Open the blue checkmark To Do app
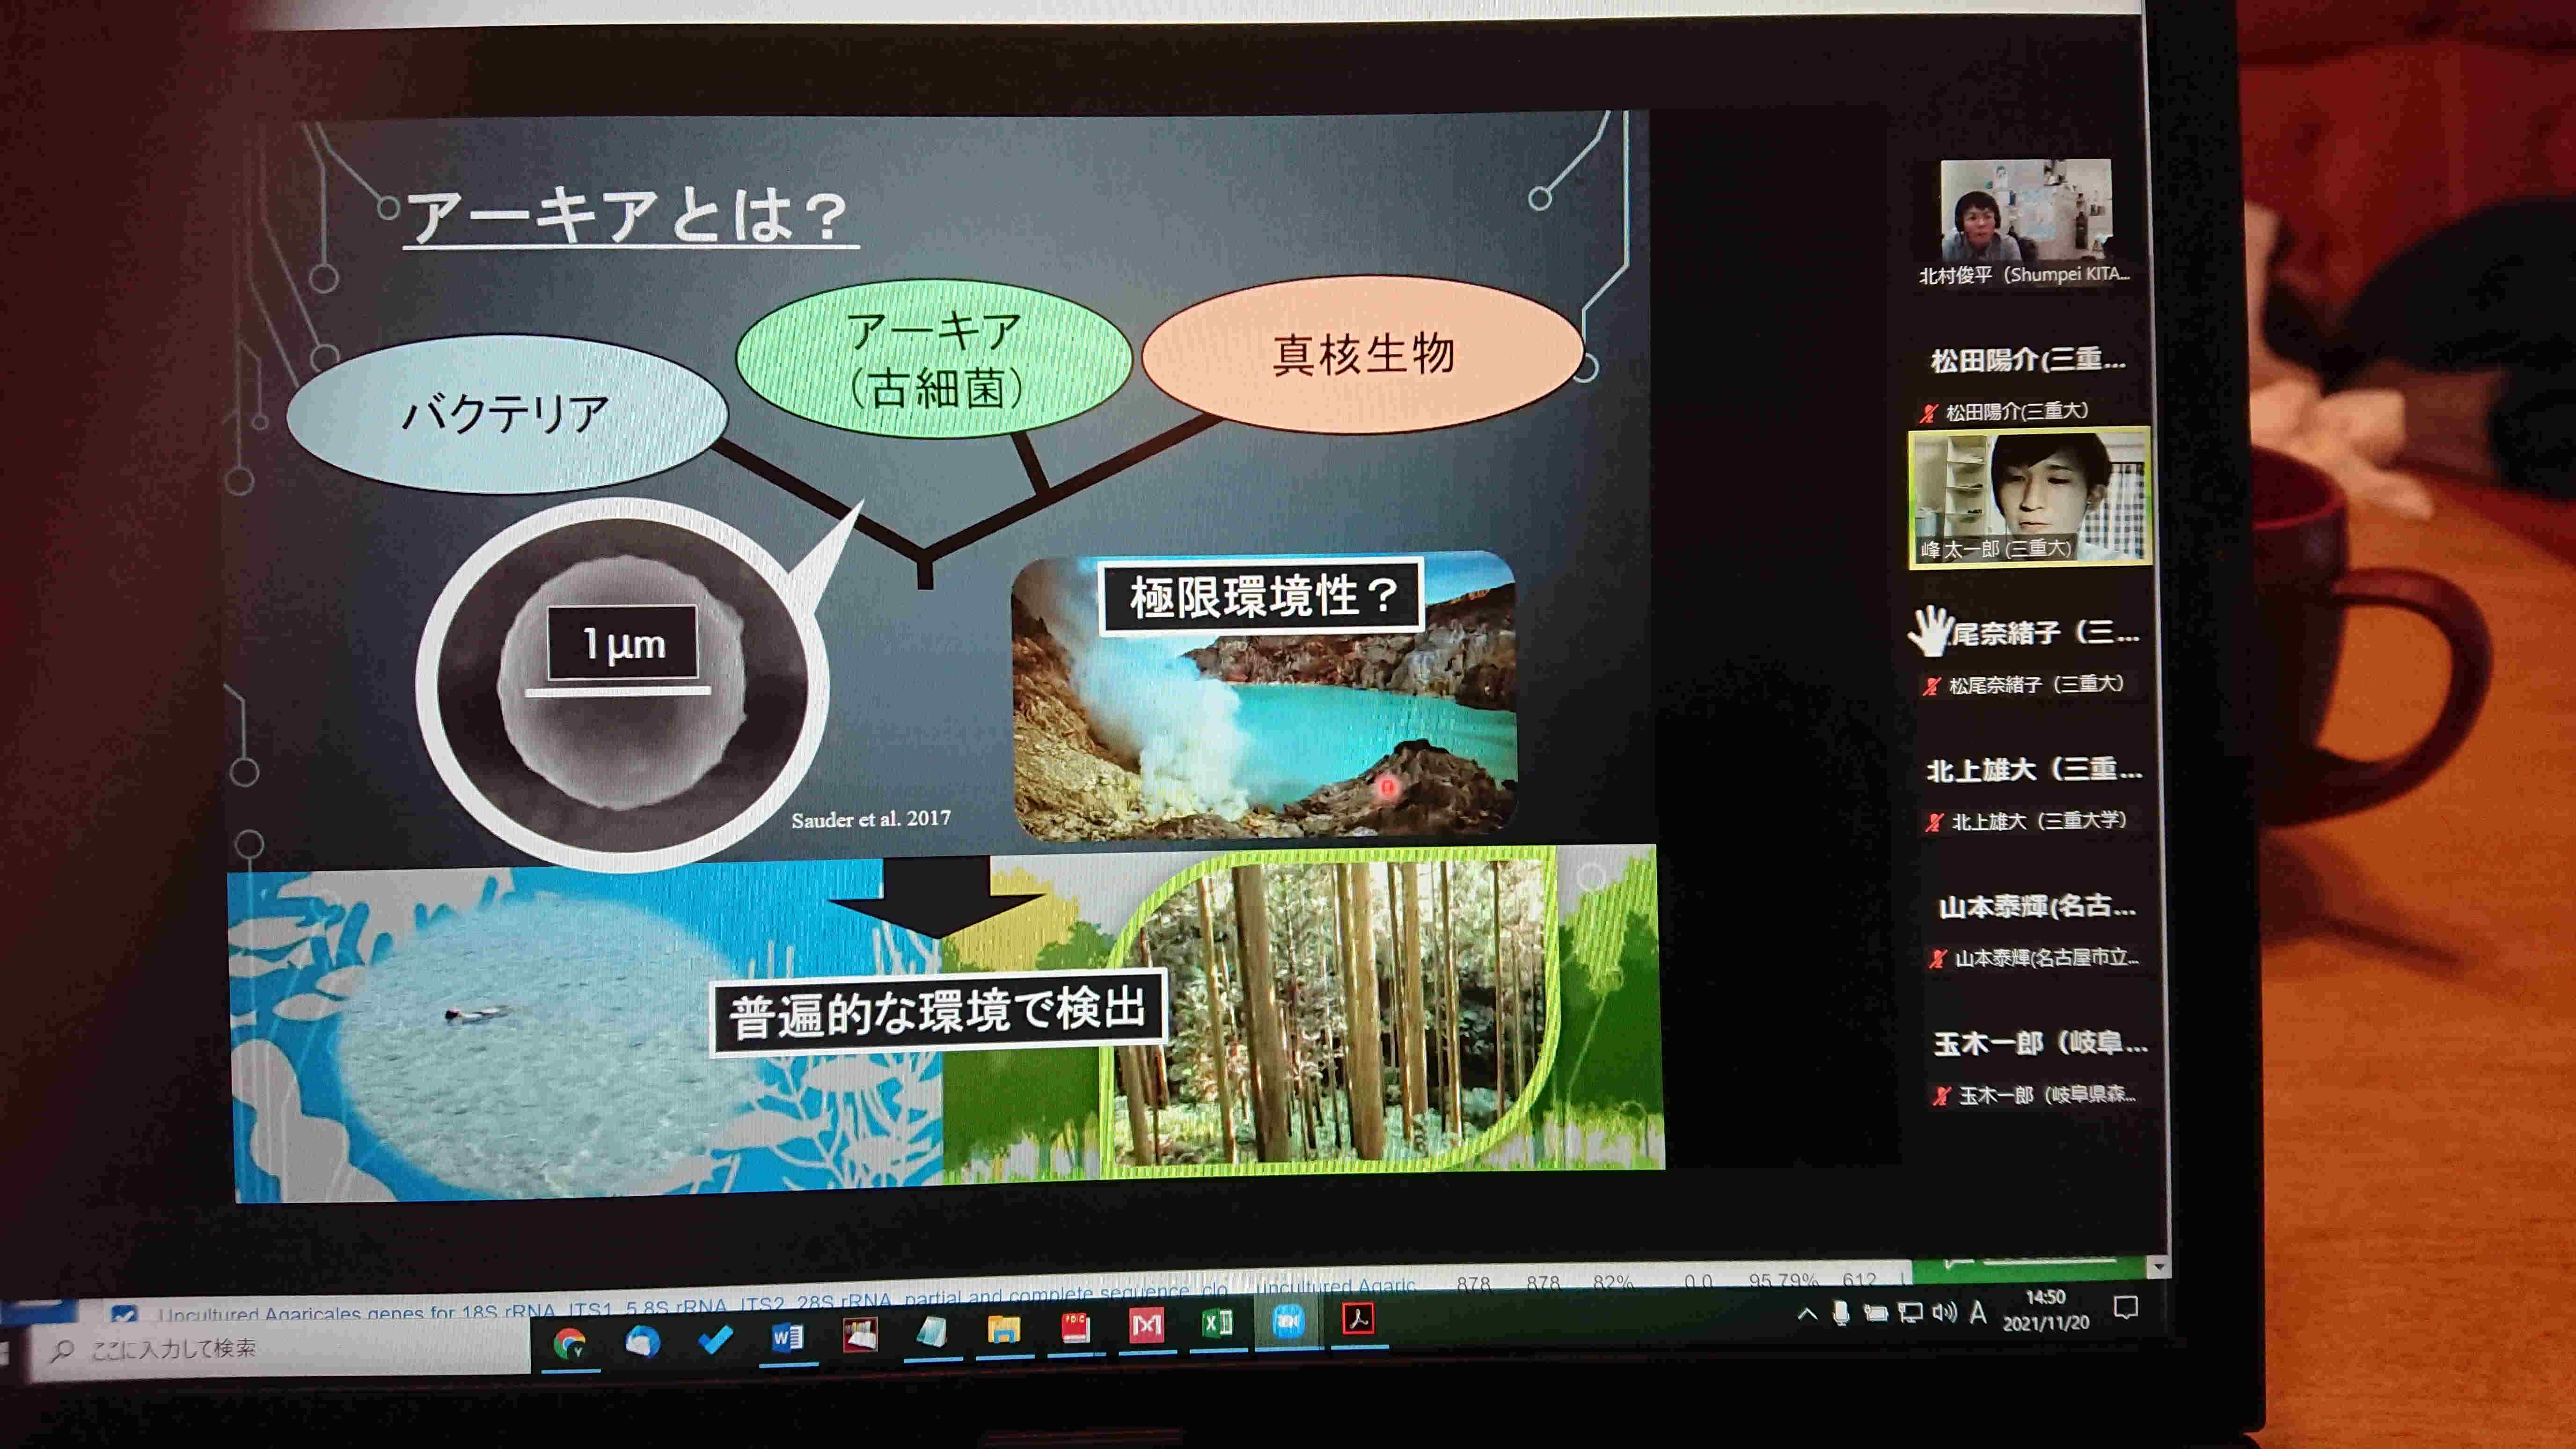This screenshot has width=2576, height=1449. point(715,1339)
